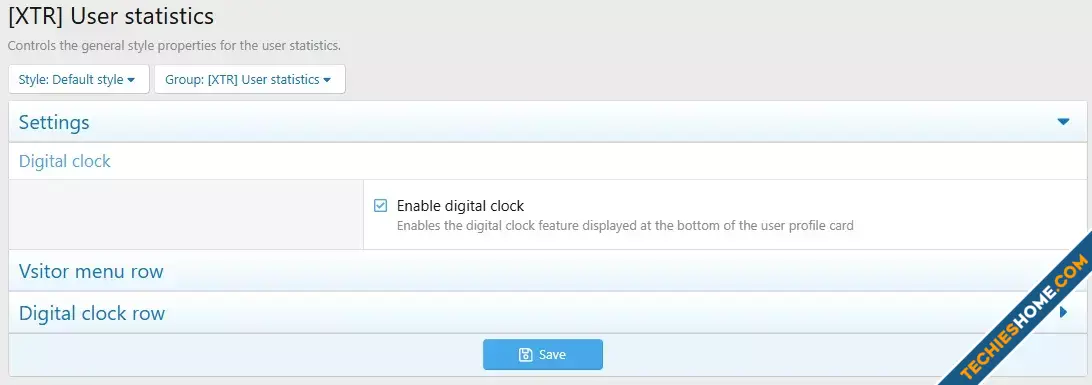
Task: Click the right-pointing arrow on Digital clock row
Action: coord(1063,313)
